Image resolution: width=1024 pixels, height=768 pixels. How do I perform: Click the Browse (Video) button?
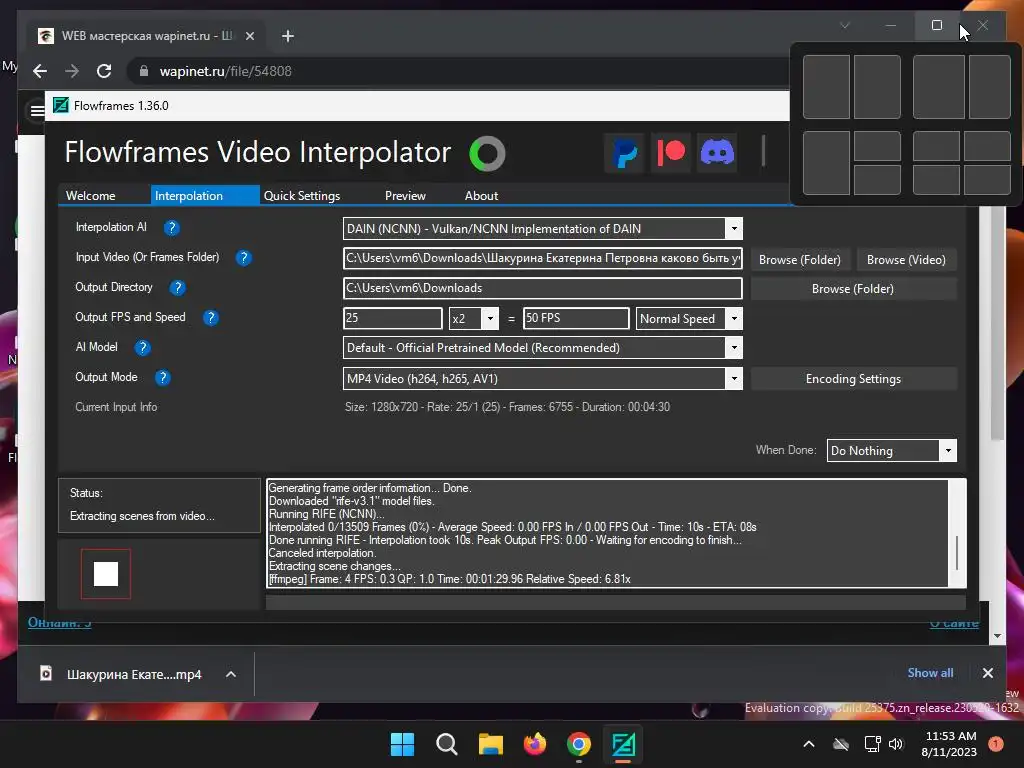[x=906, y=260]
